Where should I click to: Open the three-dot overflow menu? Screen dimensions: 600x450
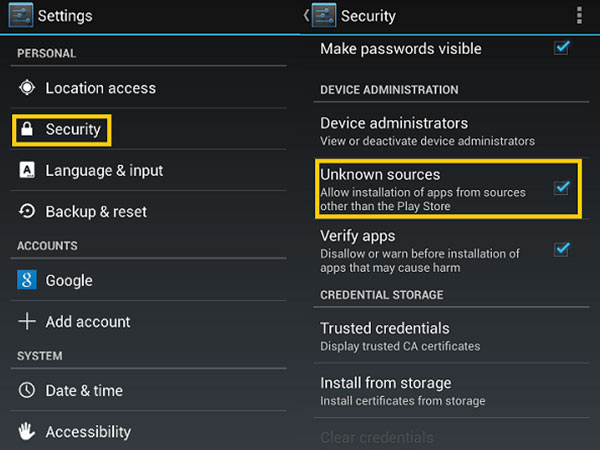tap(579, 16)
